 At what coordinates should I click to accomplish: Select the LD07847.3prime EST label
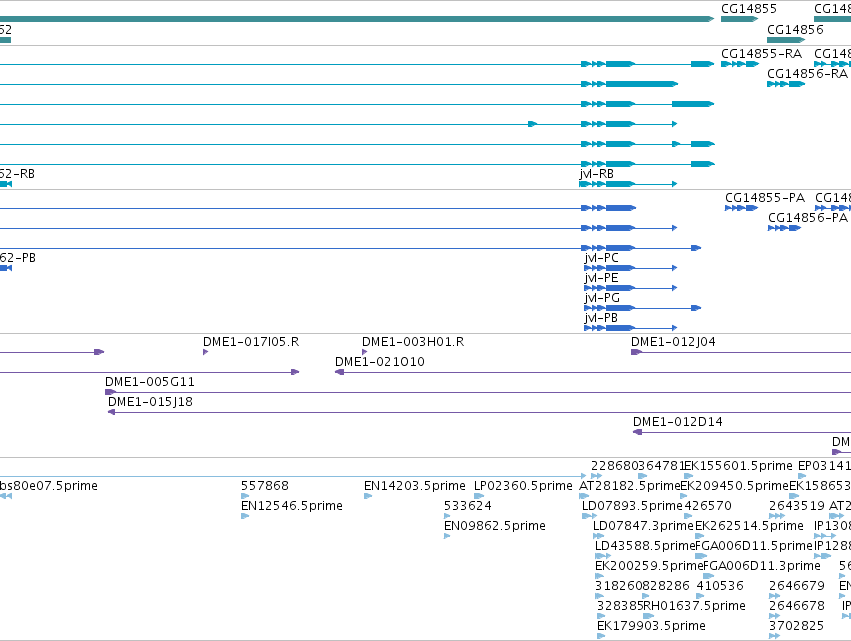pyautogui.click(x=643, y=526)
